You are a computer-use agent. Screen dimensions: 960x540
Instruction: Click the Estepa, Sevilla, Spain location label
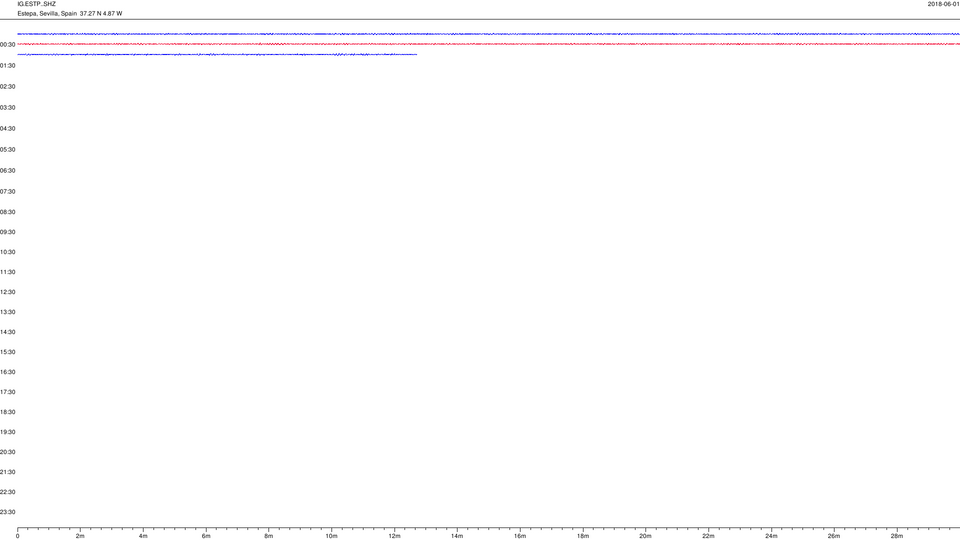click(47, 13)
